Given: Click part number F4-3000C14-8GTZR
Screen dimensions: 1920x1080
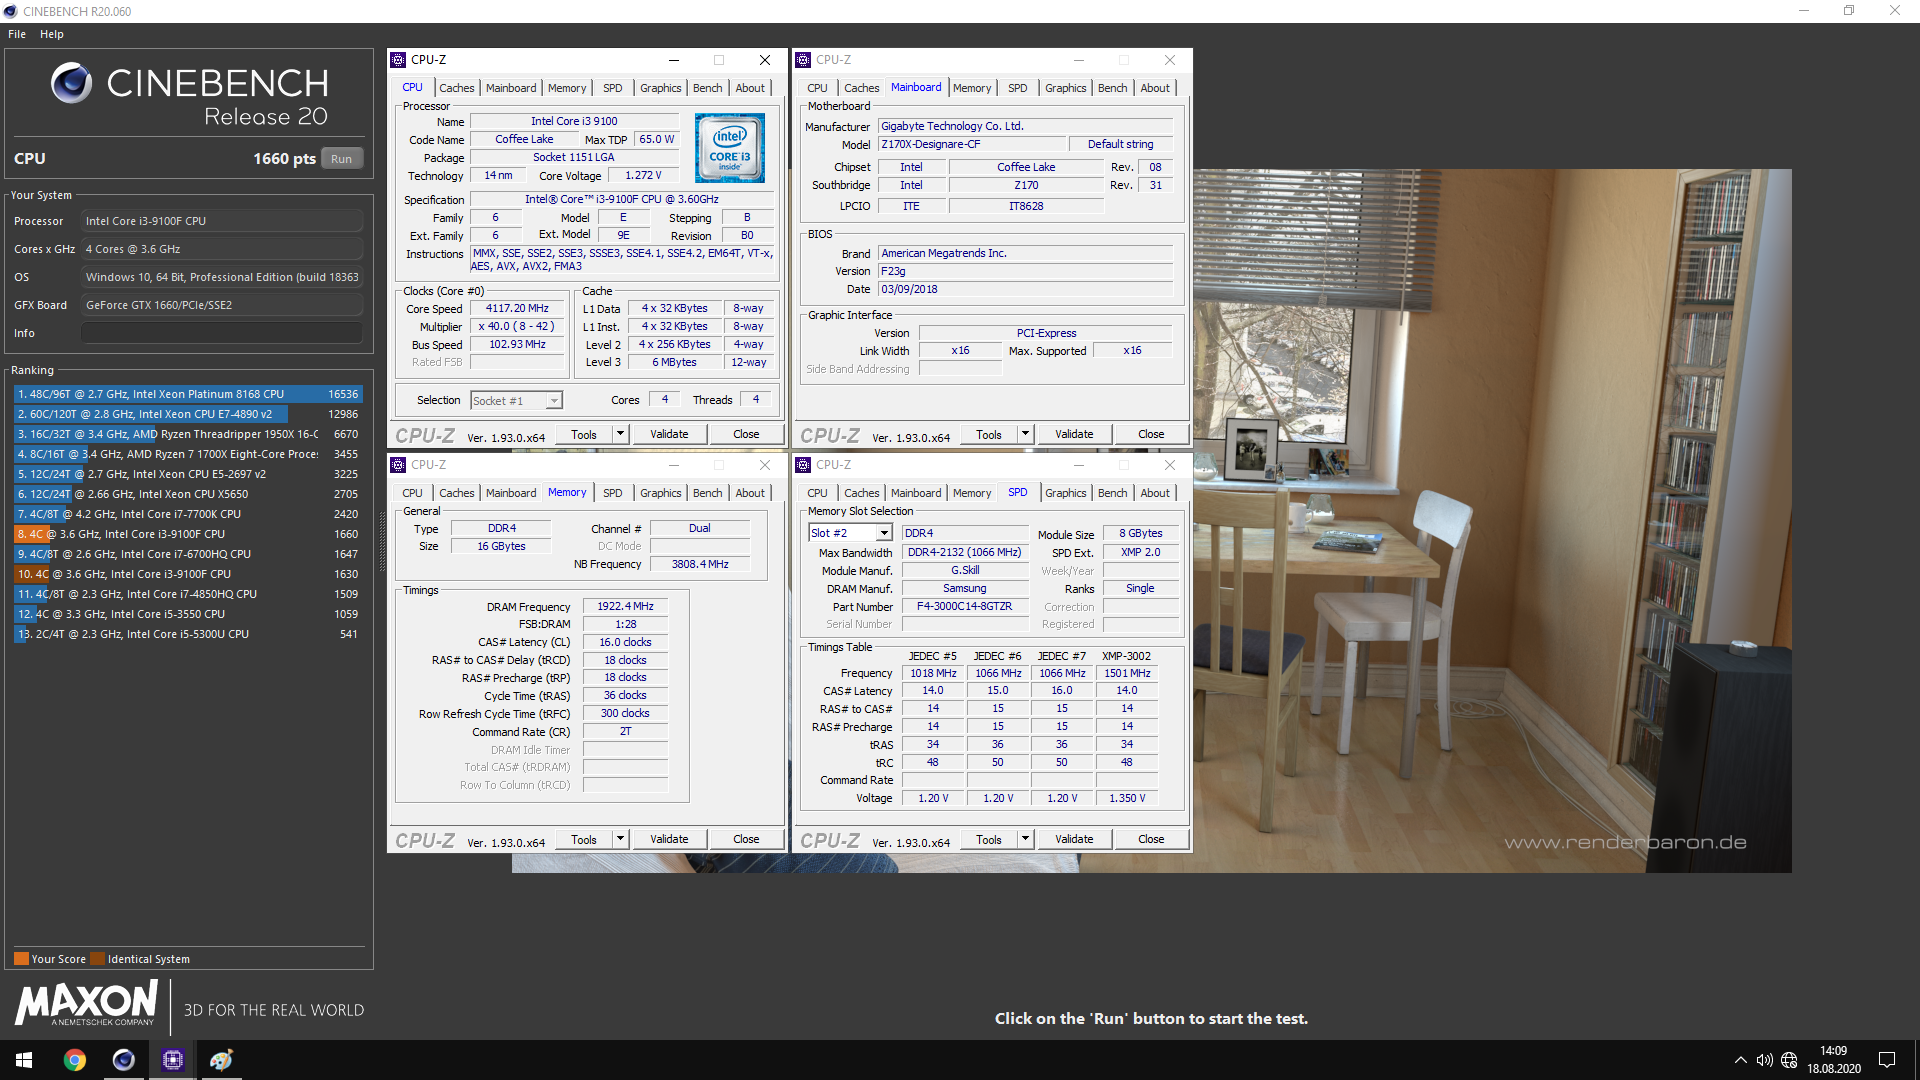Looking at the screenshot, I should 965,607.
